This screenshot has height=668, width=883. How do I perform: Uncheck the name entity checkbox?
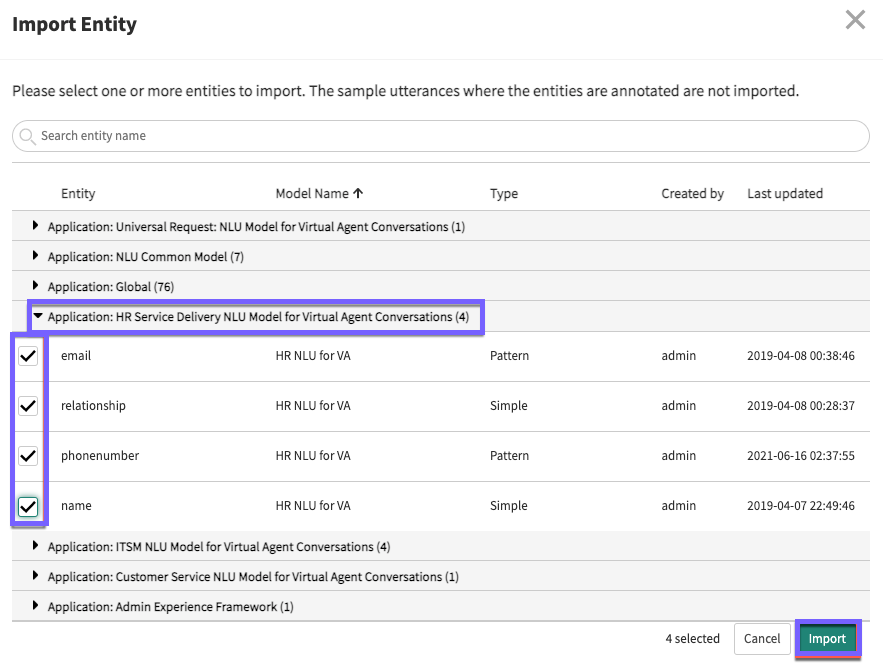(28, 506)
